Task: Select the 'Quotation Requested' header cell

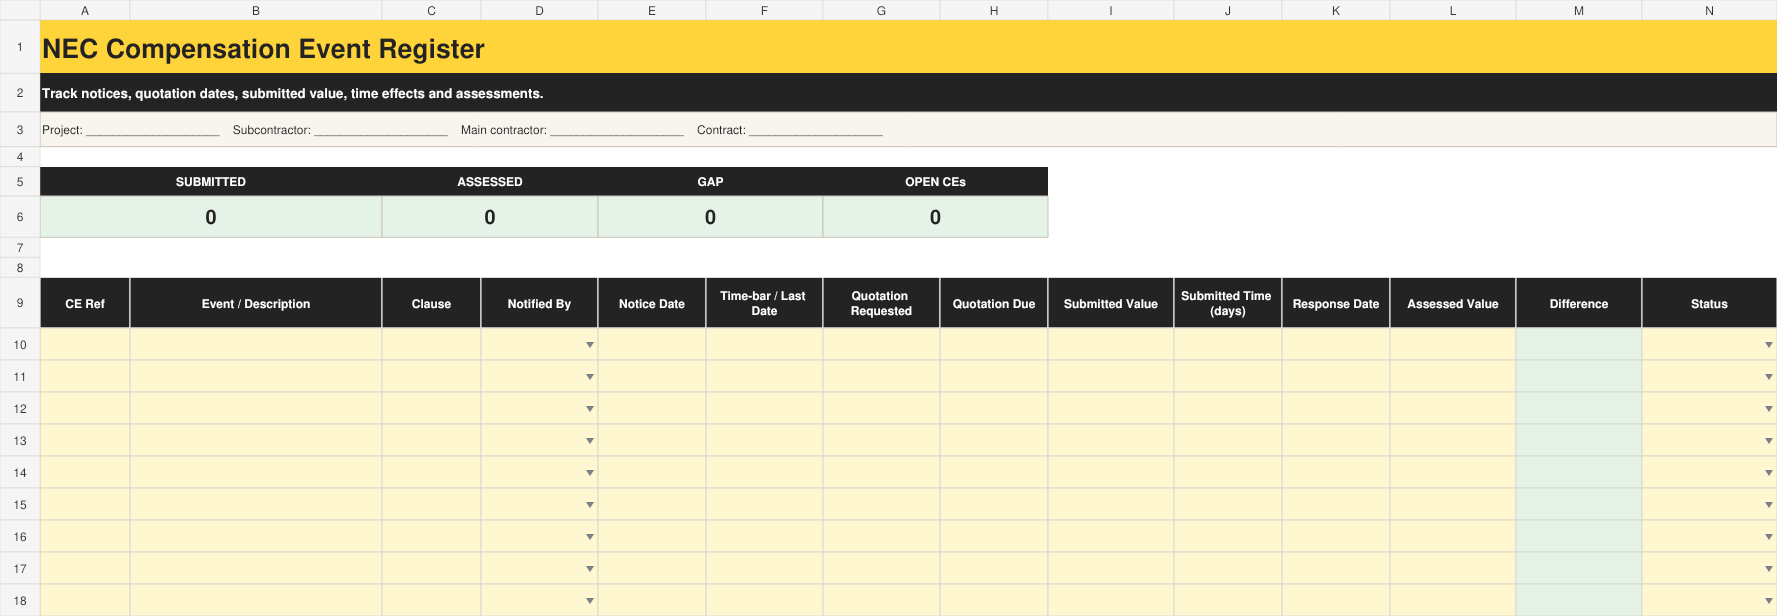Action: (x=881, y=303)
